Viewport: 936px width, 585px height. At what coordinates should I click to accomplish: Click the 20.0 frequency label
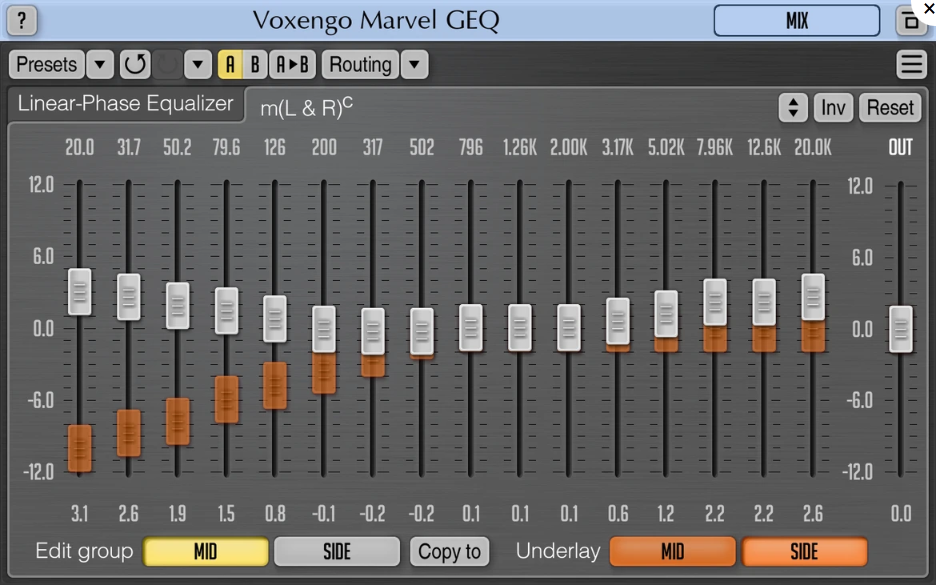pyautogui.click(x=79, y=147)
